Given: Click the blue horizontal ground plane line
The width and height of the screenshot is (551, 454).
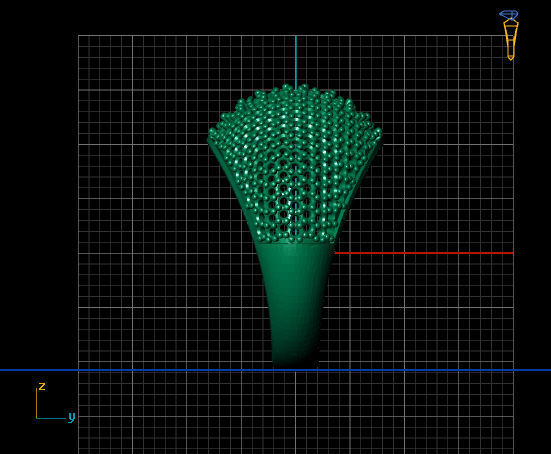Looking at the screenshot, I should click(276, 370).
